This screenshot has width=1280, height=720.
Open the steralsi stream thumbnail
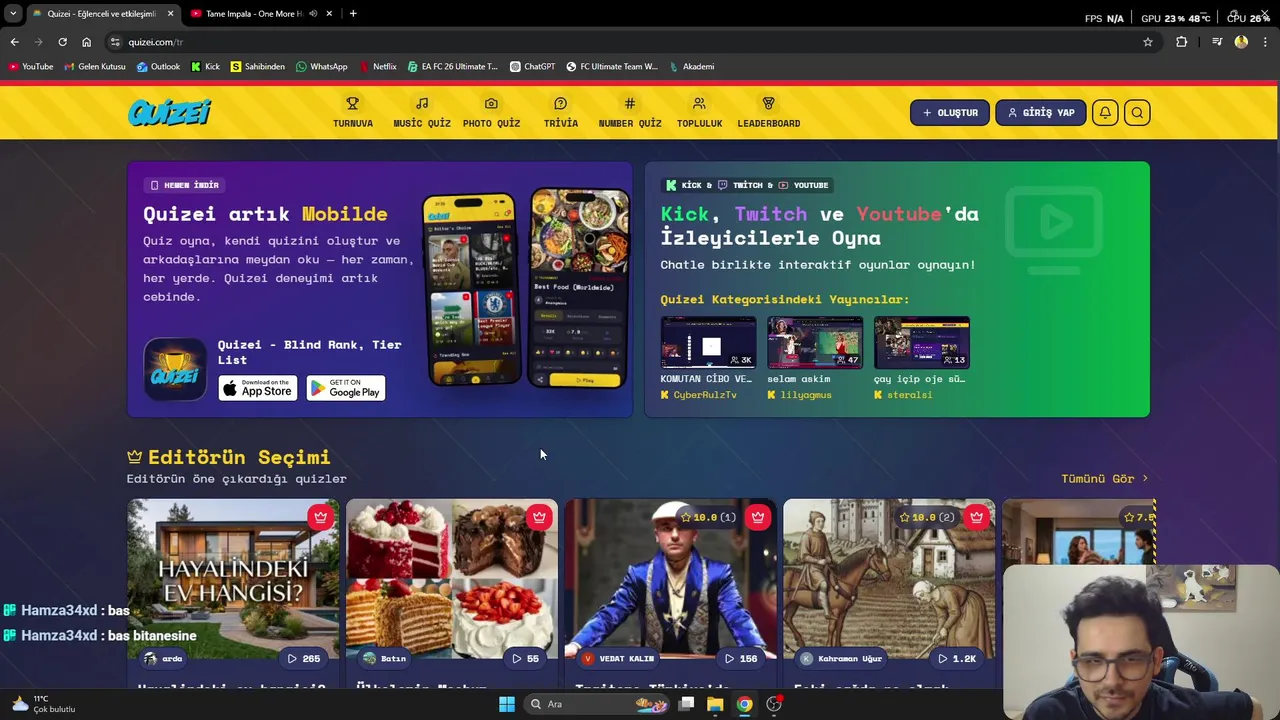(922, 343)
